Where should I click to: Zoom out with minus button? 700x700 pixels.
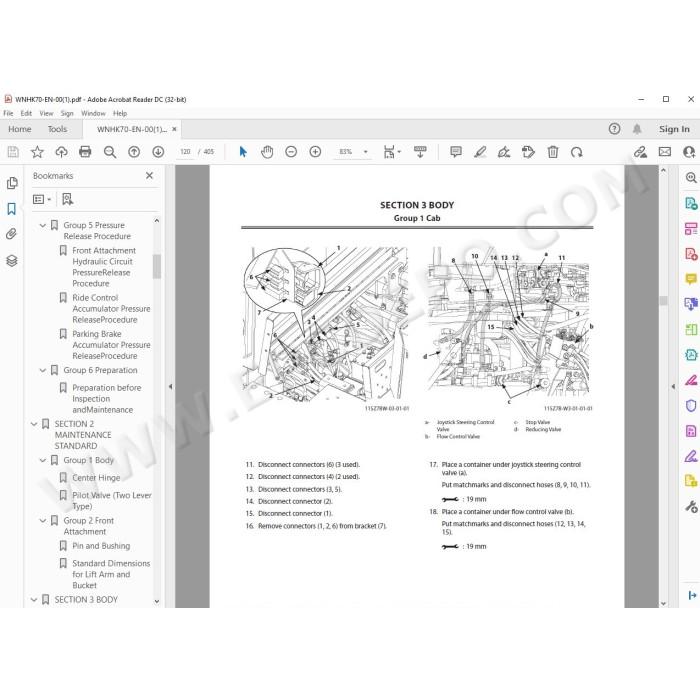tap(291, 152)
